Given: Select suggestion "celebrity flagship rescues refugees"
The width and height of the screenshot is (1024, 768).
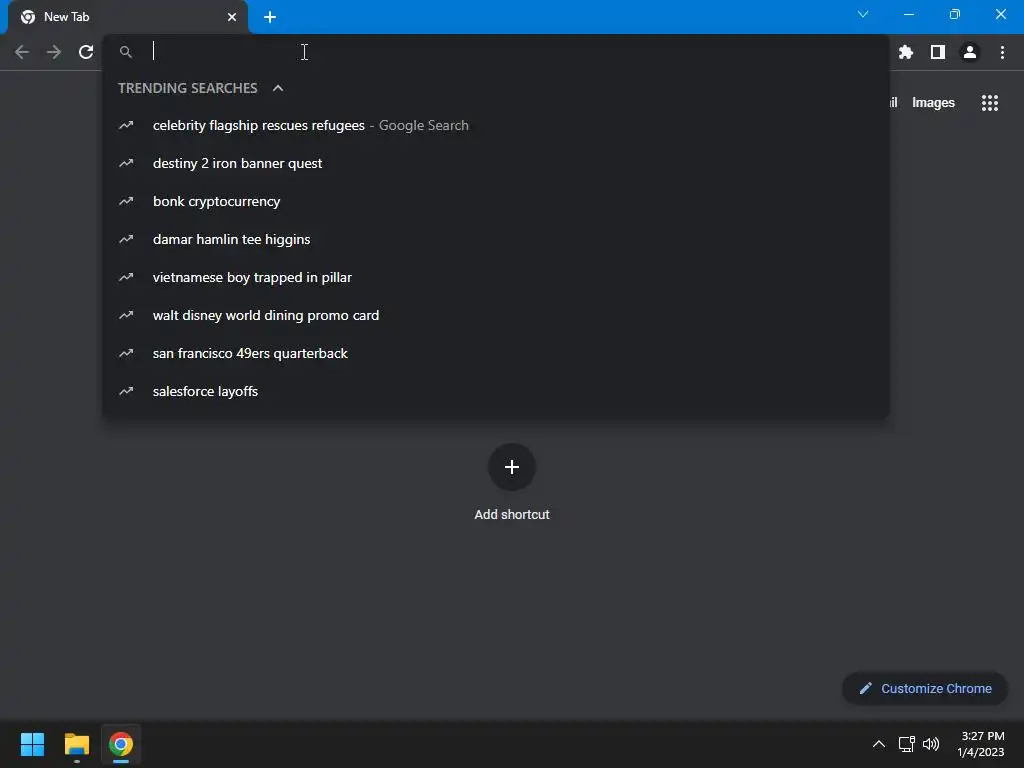Looking at the screenshot, I should pos(496,125).
